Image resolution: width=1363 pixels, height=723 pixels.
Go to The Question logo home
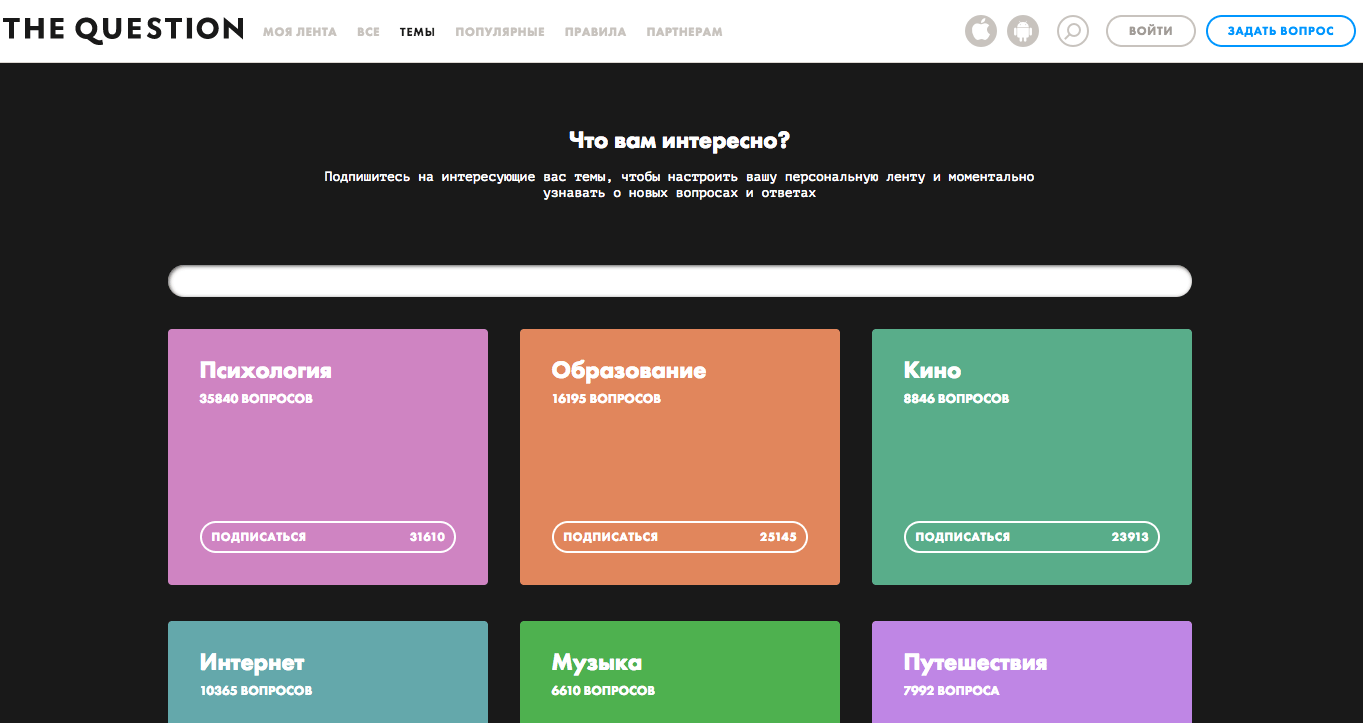(123, 30)
